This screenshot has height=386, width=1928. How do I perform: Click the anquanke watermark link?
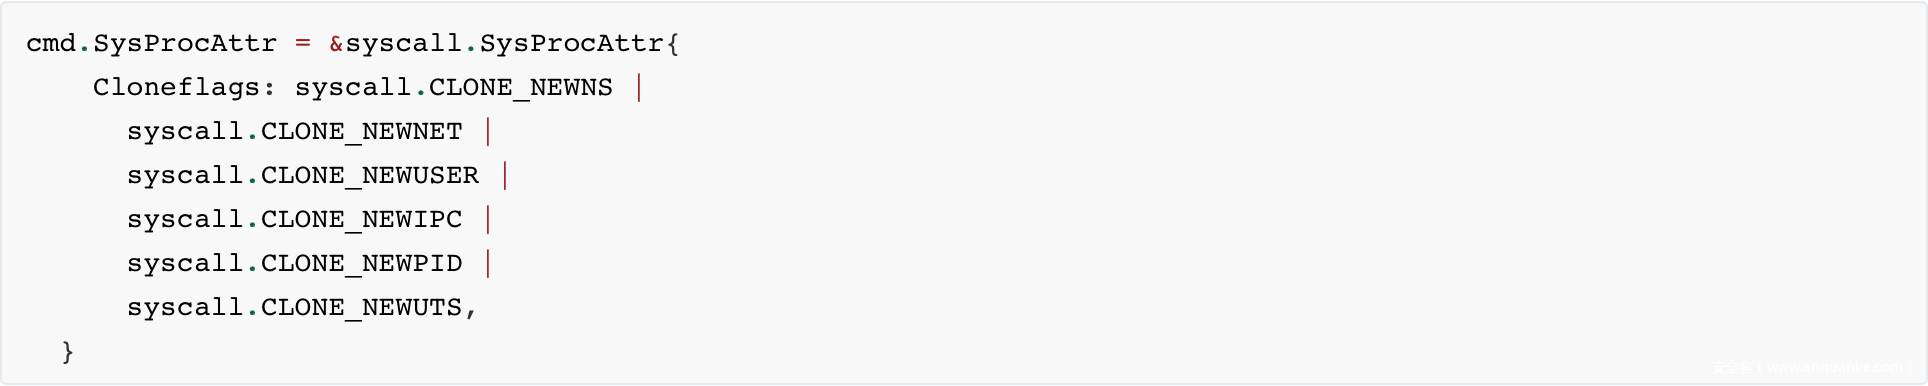1812,367
